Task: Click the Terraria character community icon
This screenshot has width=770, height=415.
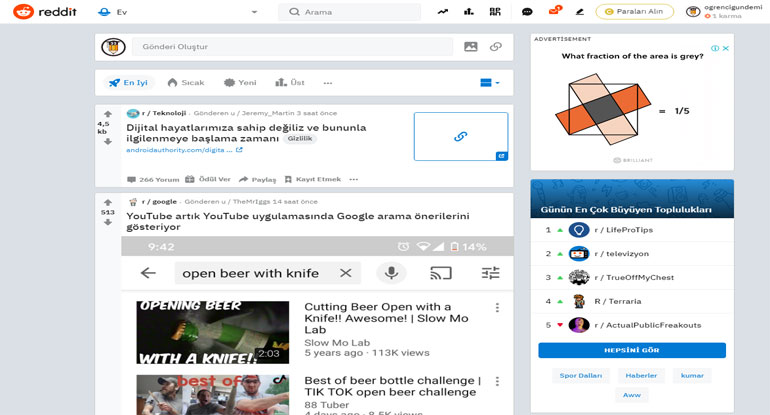Action: click(578, 302)
